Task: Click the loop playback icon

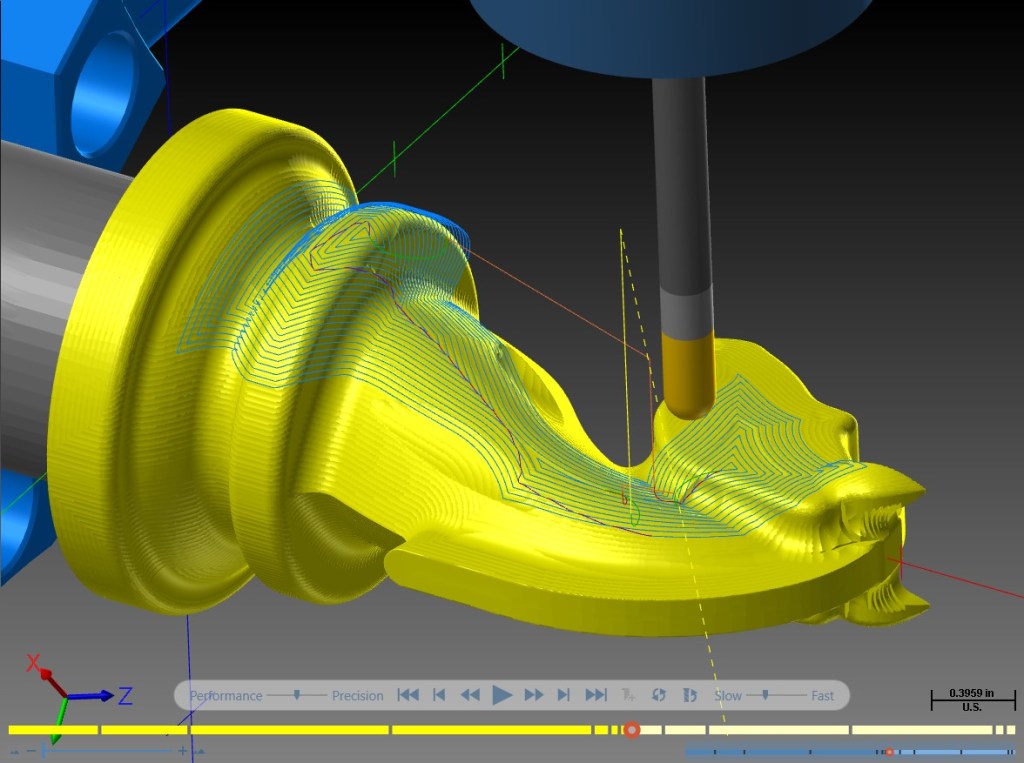Action: 658,695
